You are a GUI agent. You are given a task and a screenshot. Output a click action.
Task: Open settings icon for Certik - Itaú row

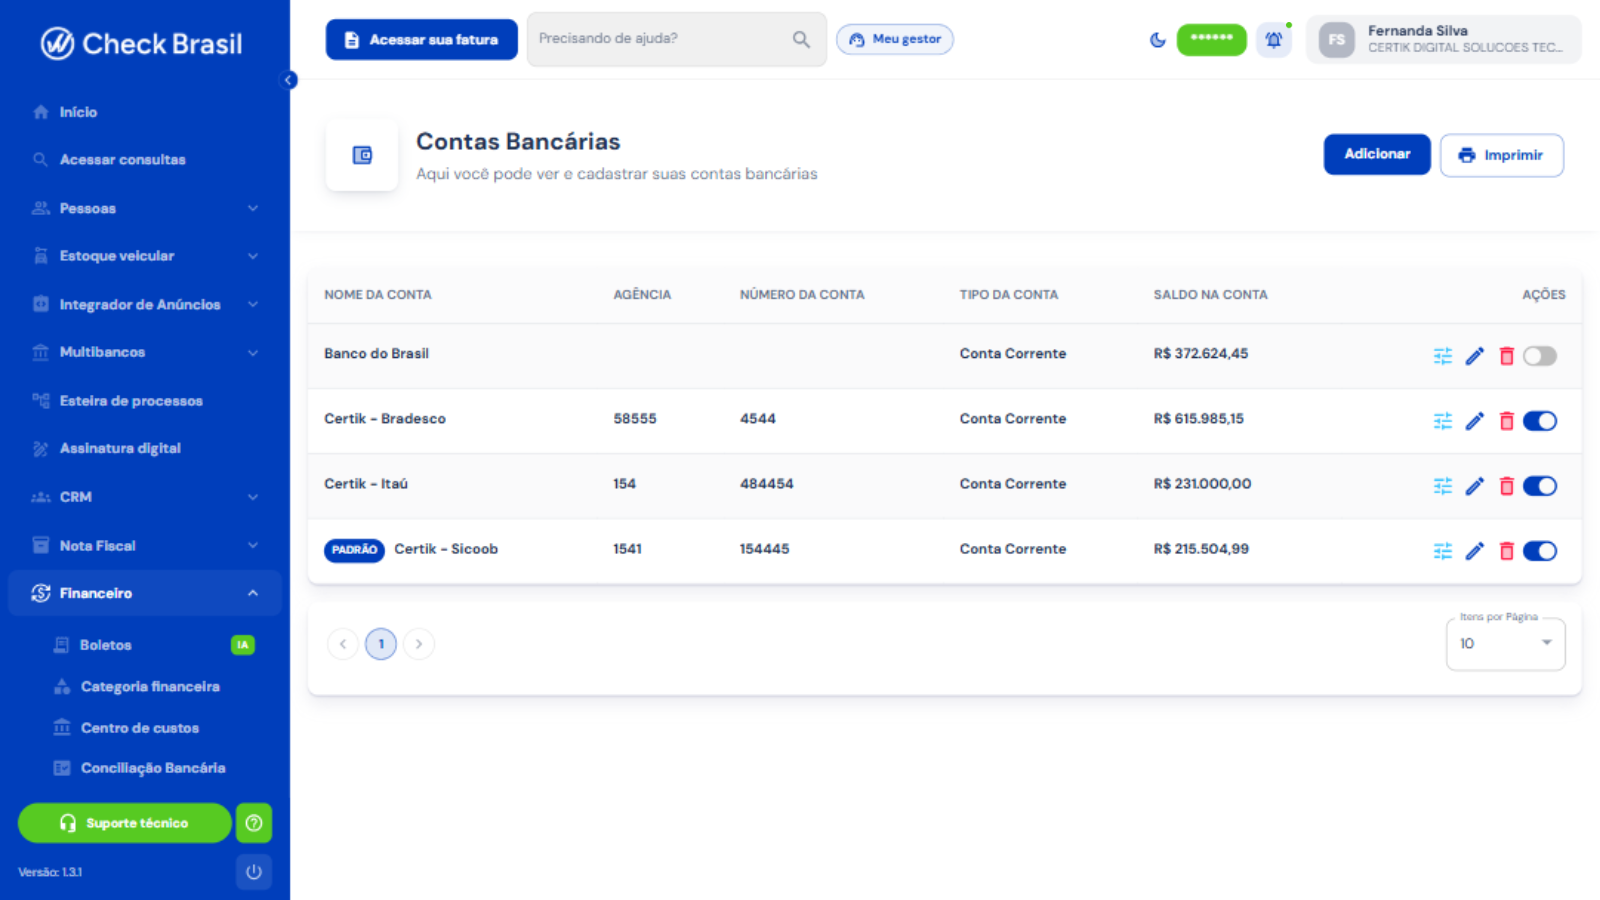click(1442, 486)
